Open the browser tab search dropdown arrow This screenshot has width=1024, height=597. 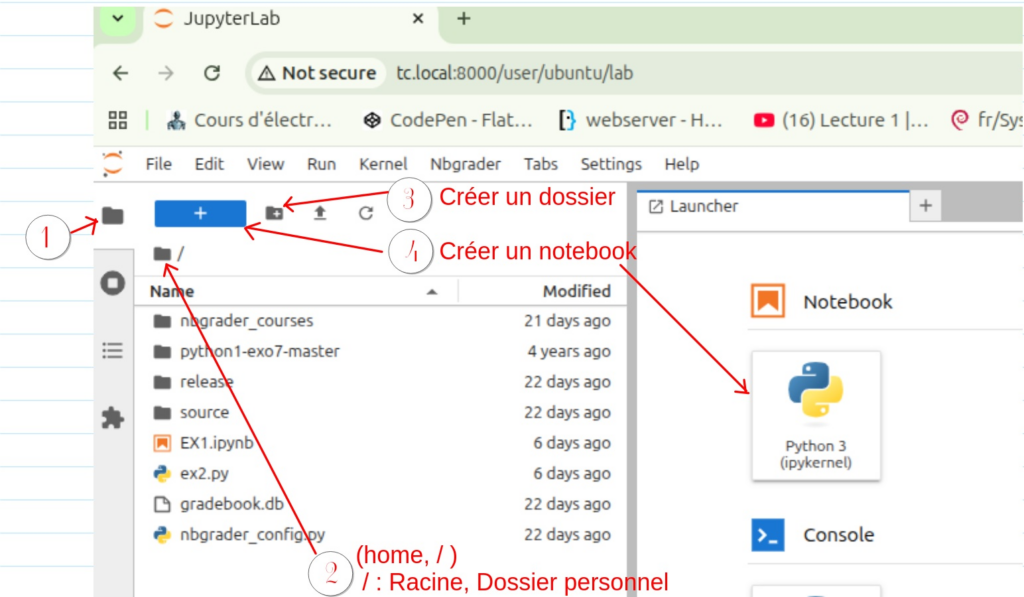click(x=118, y=19)
